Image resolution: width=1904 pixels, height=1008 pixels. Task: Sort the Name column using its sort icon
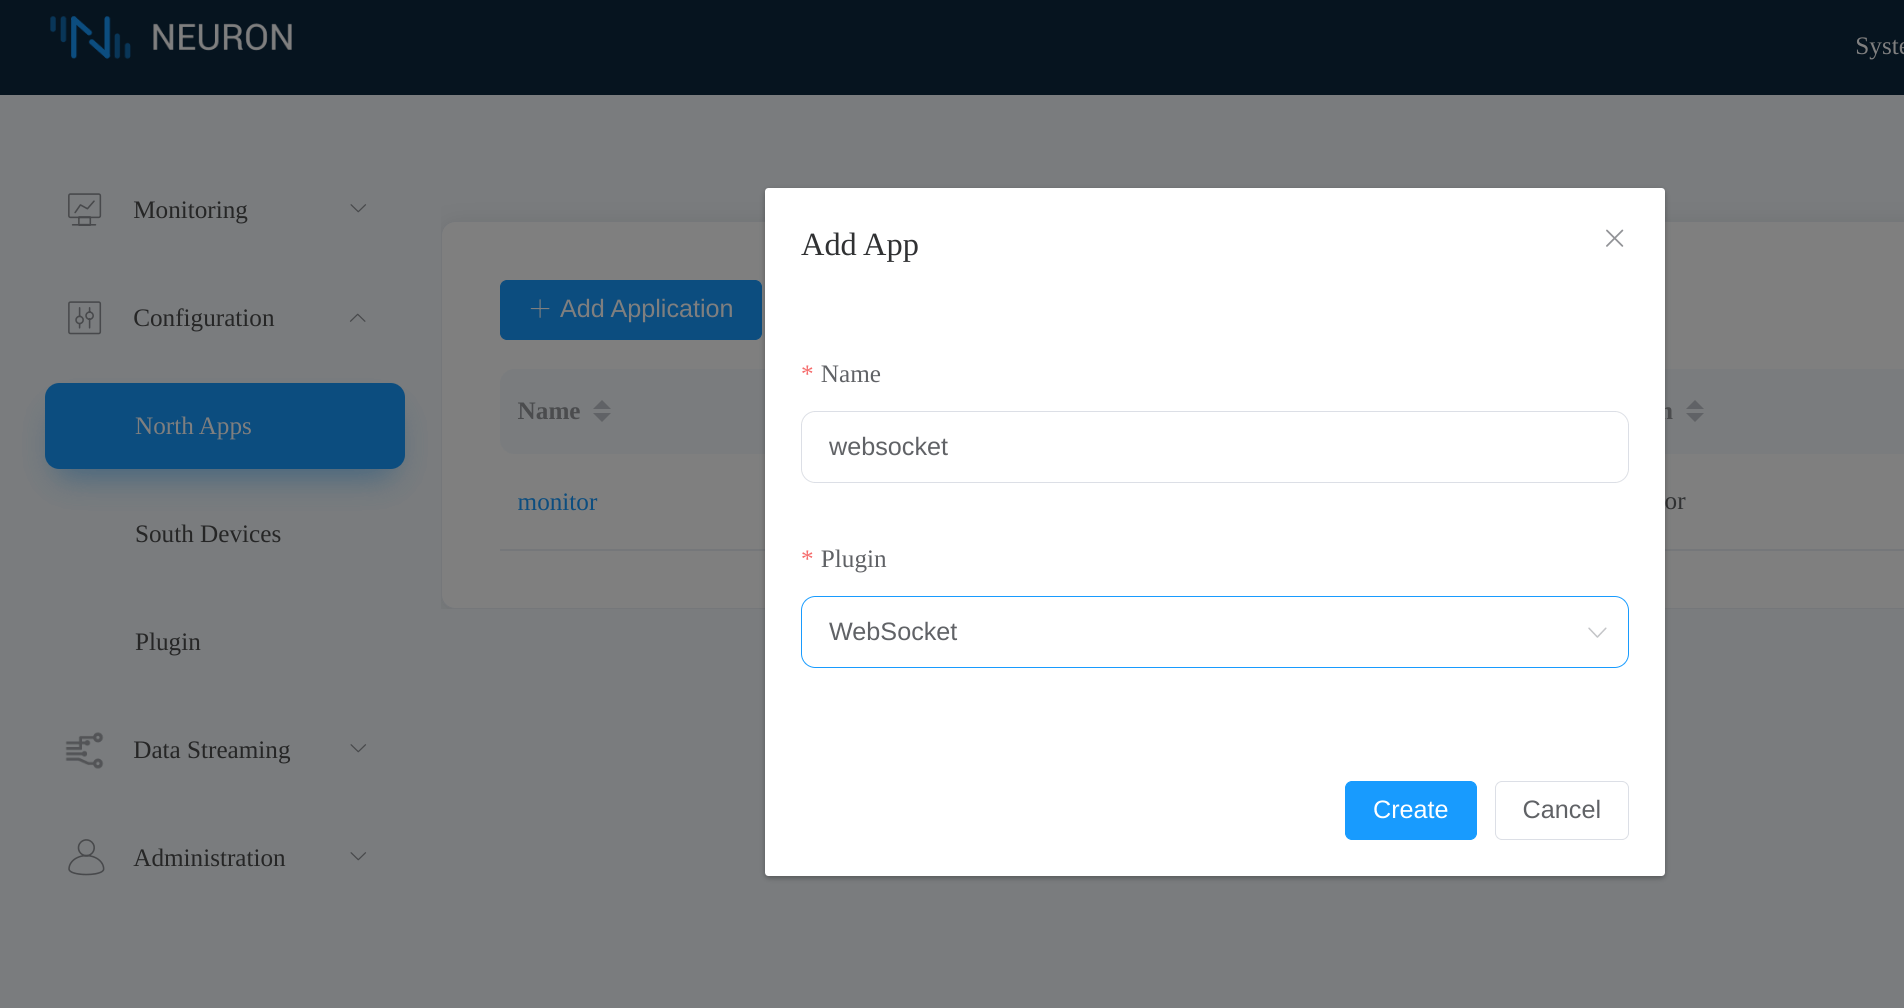tap(603, 410)
